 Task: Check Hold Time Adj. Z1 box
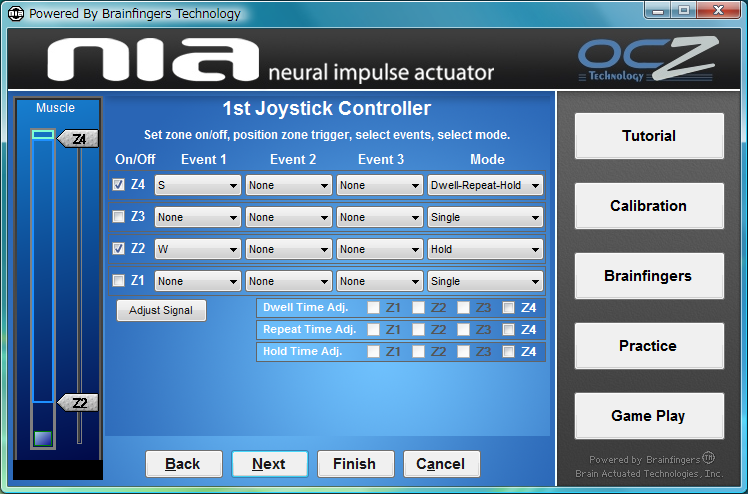pyautogui.click(x=374, y=351)
